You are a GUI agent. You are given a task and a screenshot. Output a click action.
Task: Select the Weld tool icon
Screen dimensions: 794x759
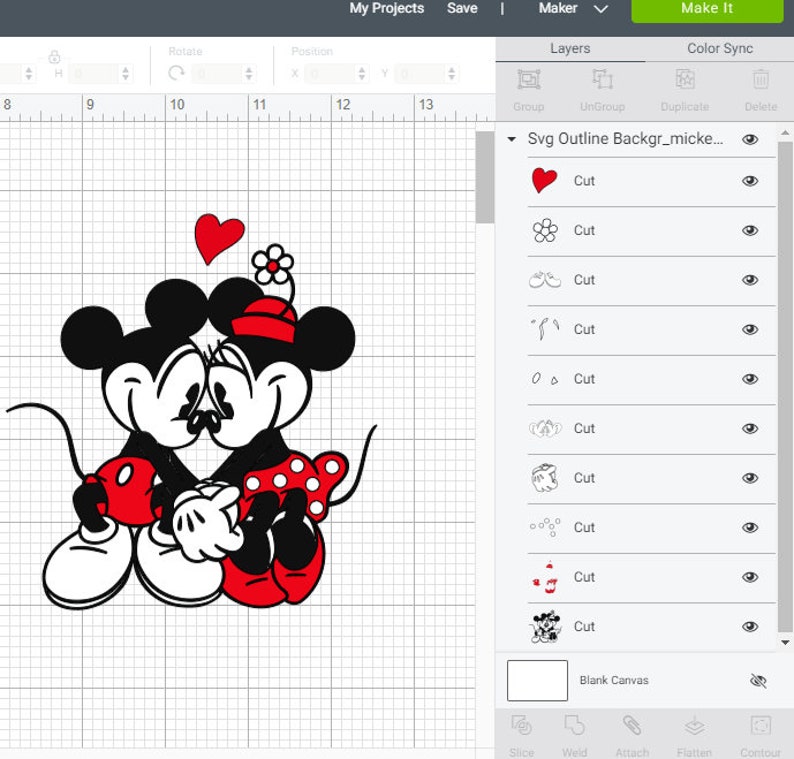(x=574, y=725)
